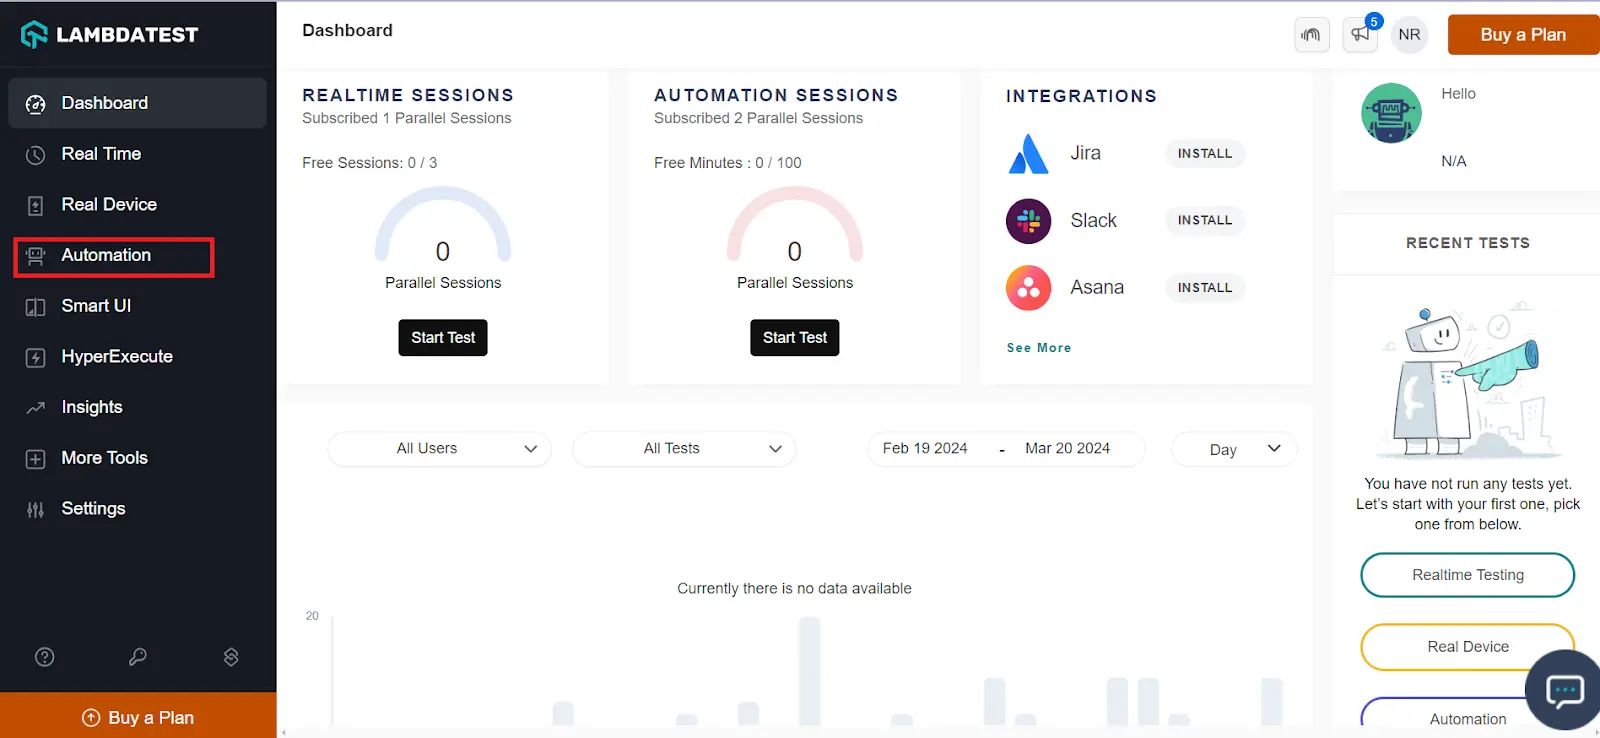Click the orange Buy a Plan sidebar button
This screenshot has width=1600, height=738.
coord(138,717)
